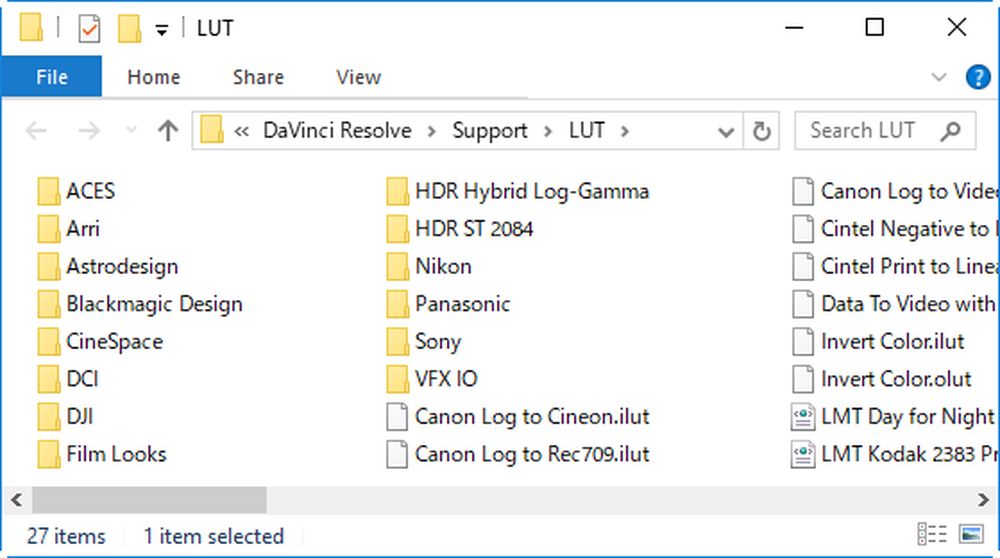Click the Canon Log to Cineon.ilut file icon

click(397, 417)
